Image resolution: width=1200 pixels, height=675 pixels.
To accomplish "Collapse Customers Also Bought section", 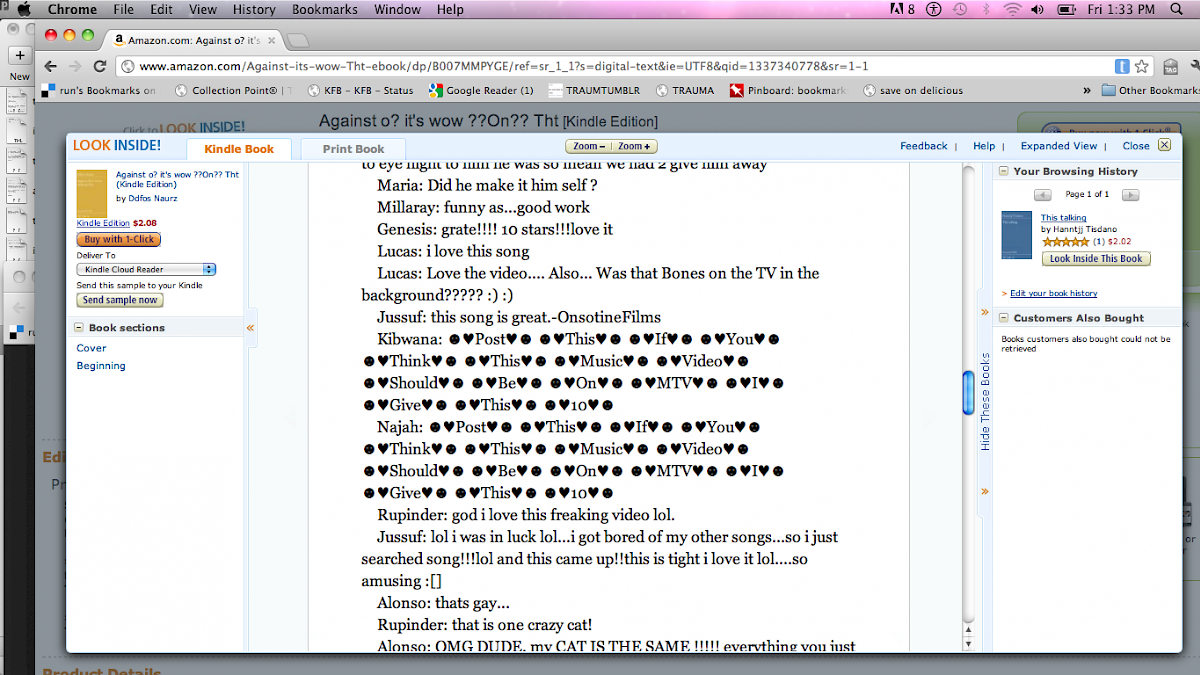I will coord(1004,318).
